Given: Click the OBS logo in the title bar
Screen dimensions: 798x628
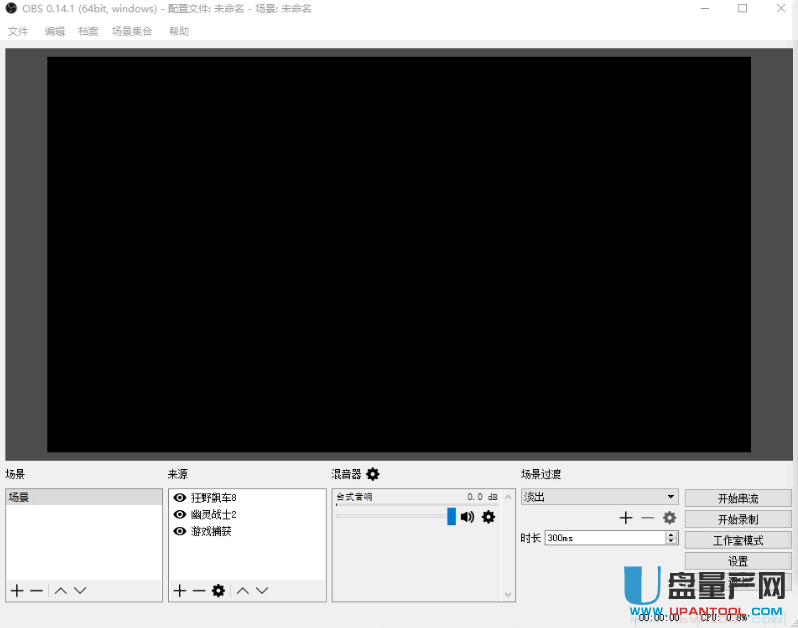Looking at the screenshot, I should (x=11, y=8).
